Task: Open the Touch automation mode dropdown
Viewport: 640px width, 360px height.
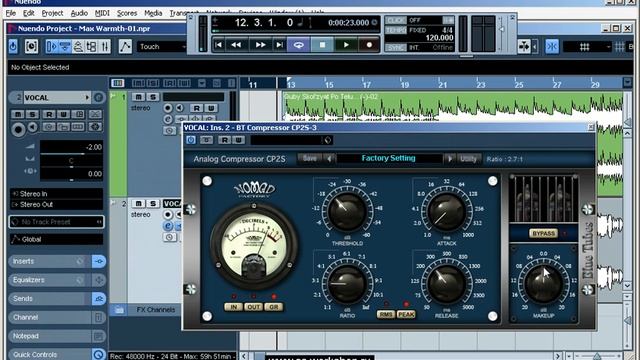Action: (162, 47)
